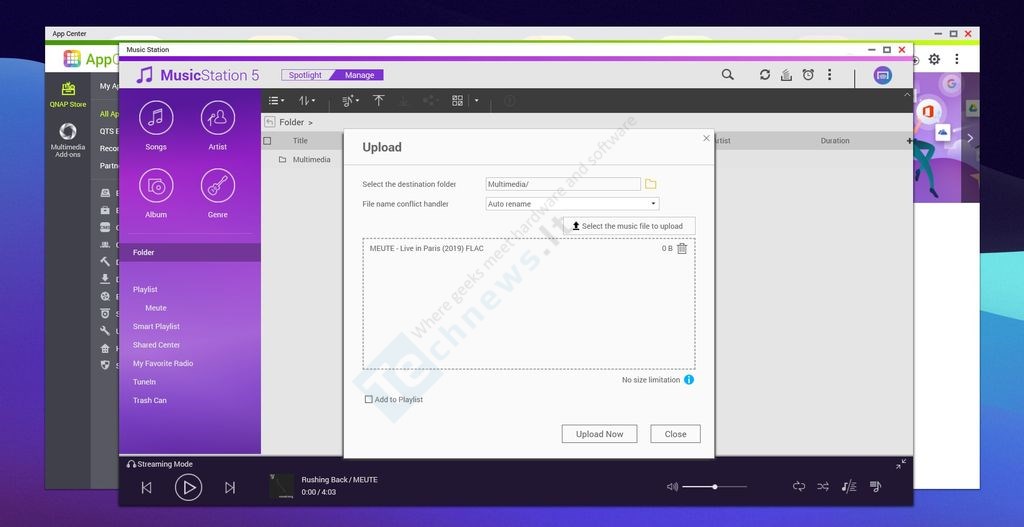
Task: Click the upload arrow toolbar icon
Action: click(379, 101)
